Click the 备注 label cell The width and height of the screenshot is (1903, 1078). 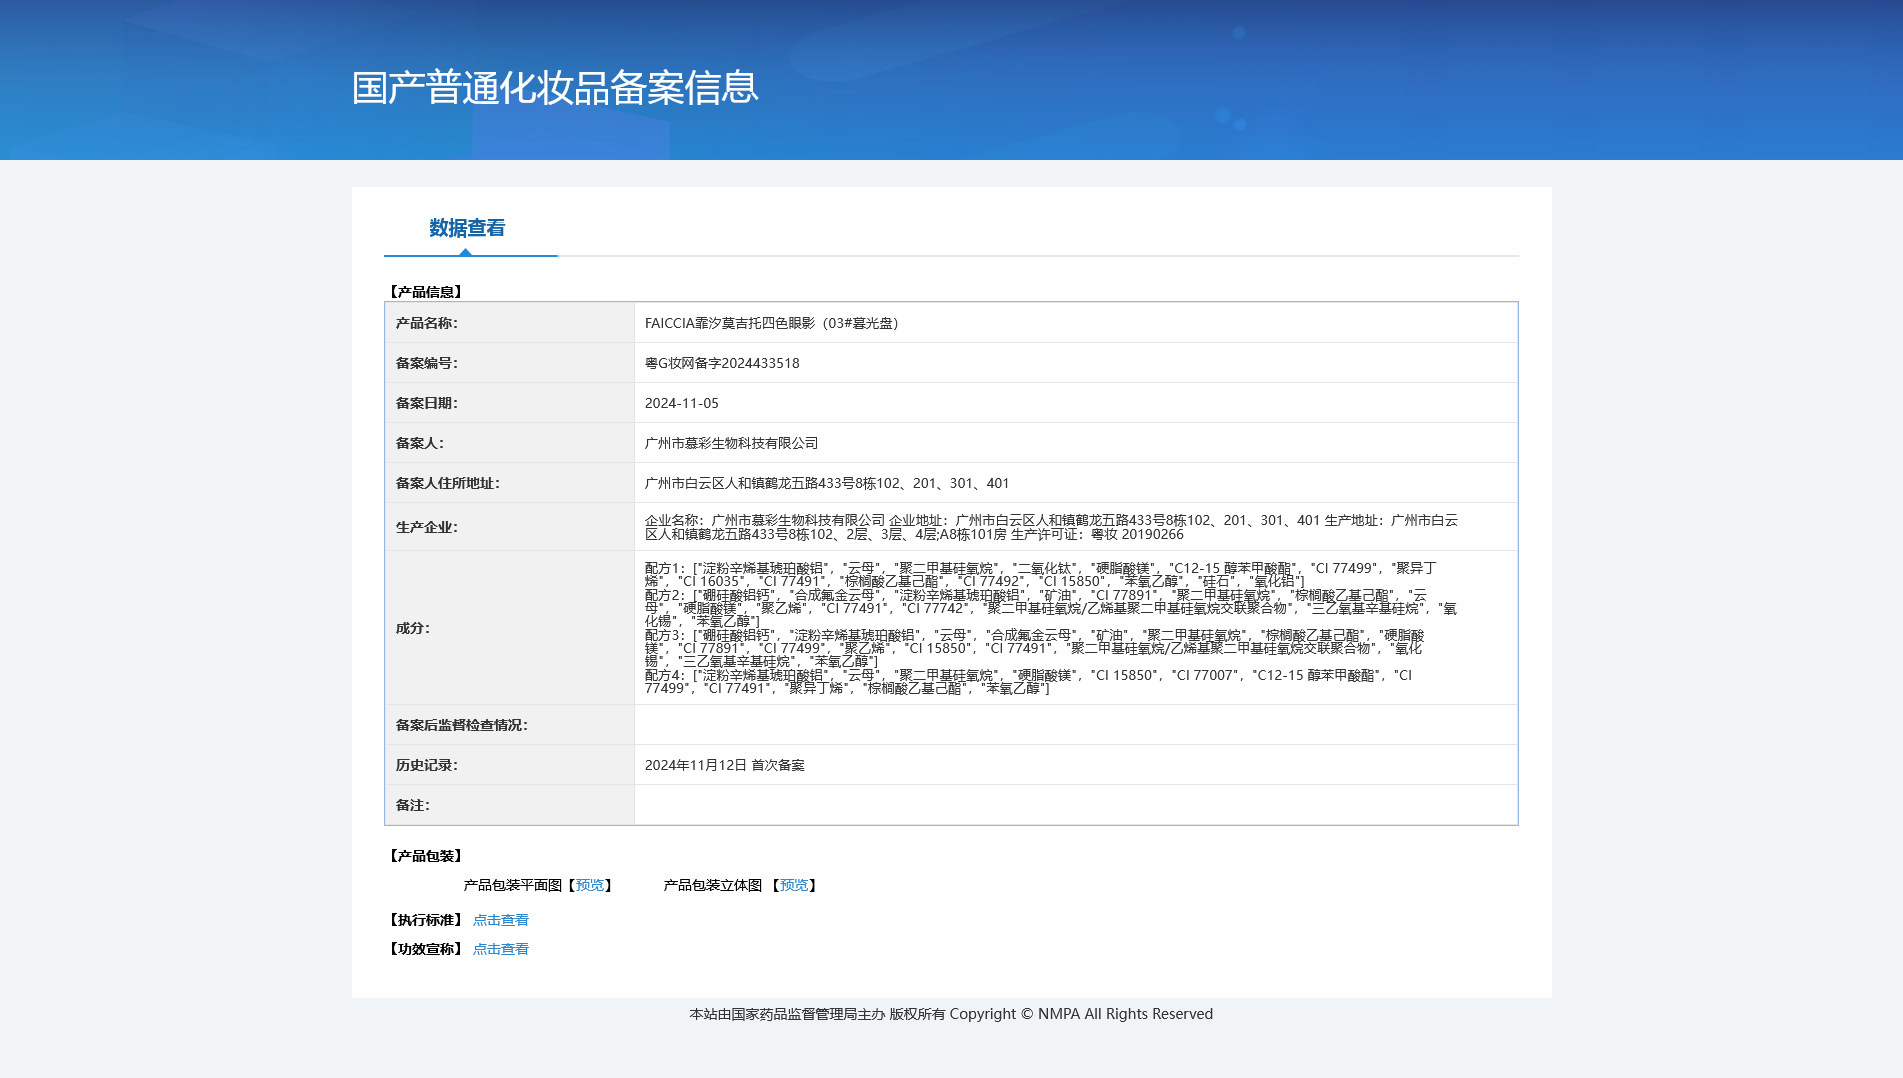coord(510,805)
